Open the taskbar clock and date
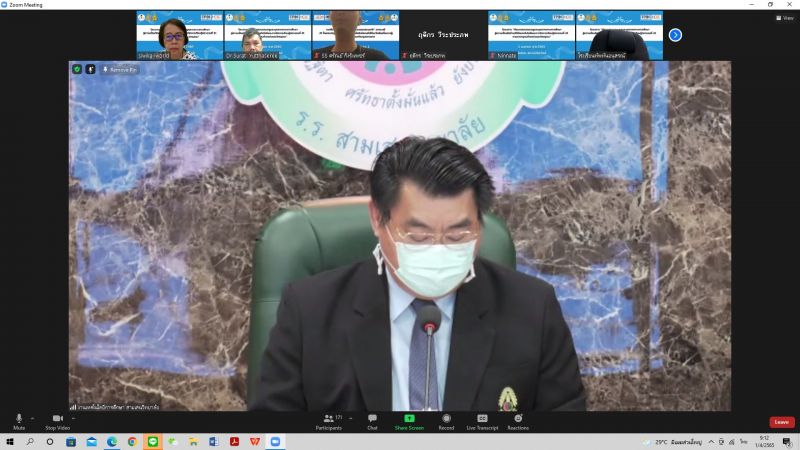The height and width of the screenshot is (450, 800). point(764,442)
